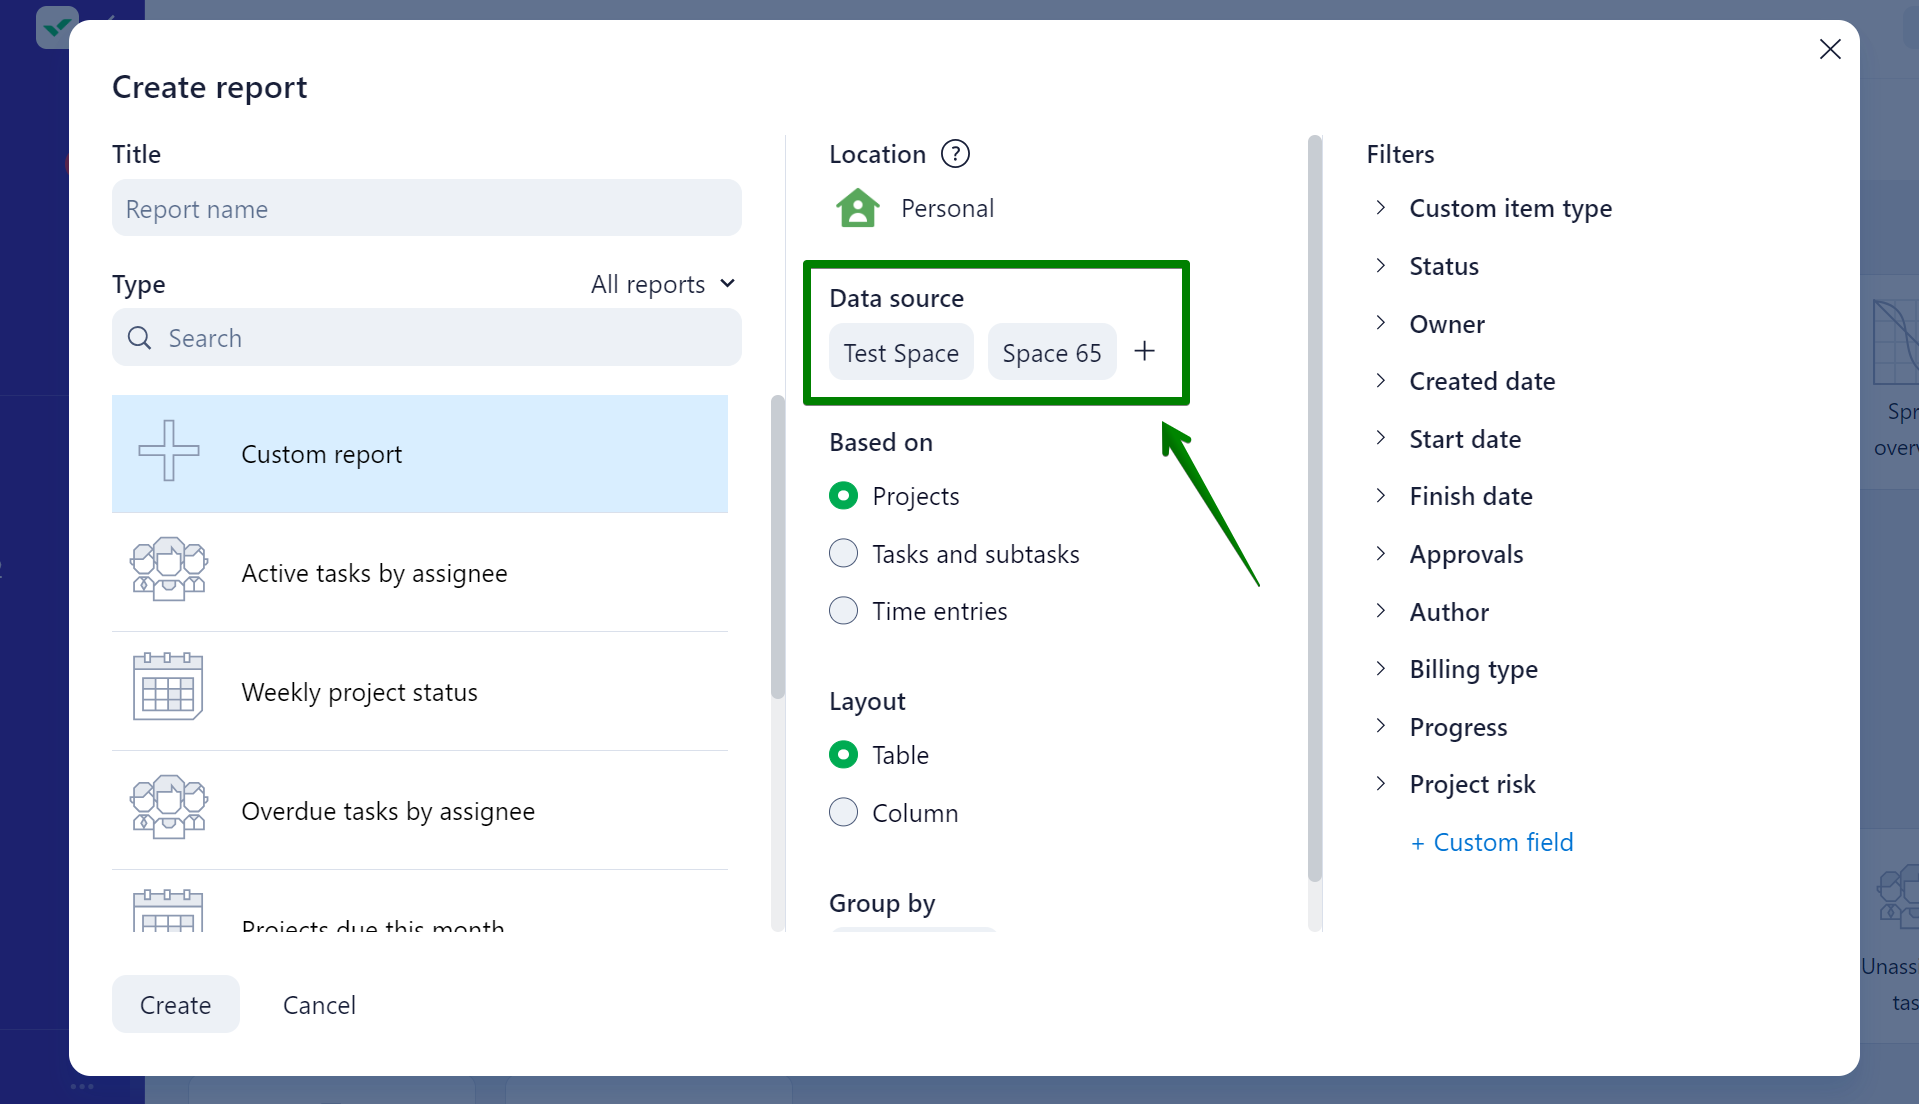Image resolution: width=1919 pixels, height=1104 pixels.
Task: Select Tasks and subtasks radio option
Action: (x=843, y=554)
